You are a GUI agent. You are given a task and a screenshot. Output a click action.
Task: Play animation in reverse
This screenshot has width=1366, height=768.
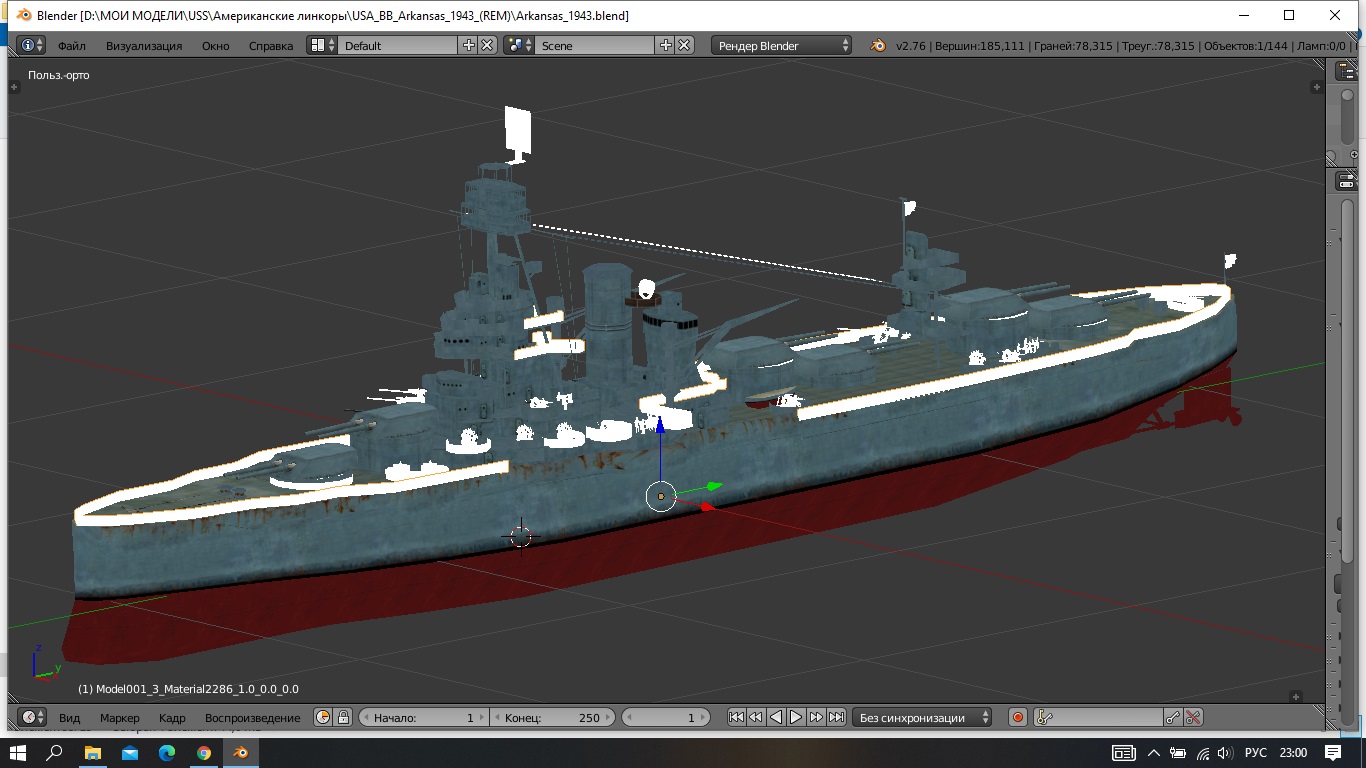pos(776,717)
